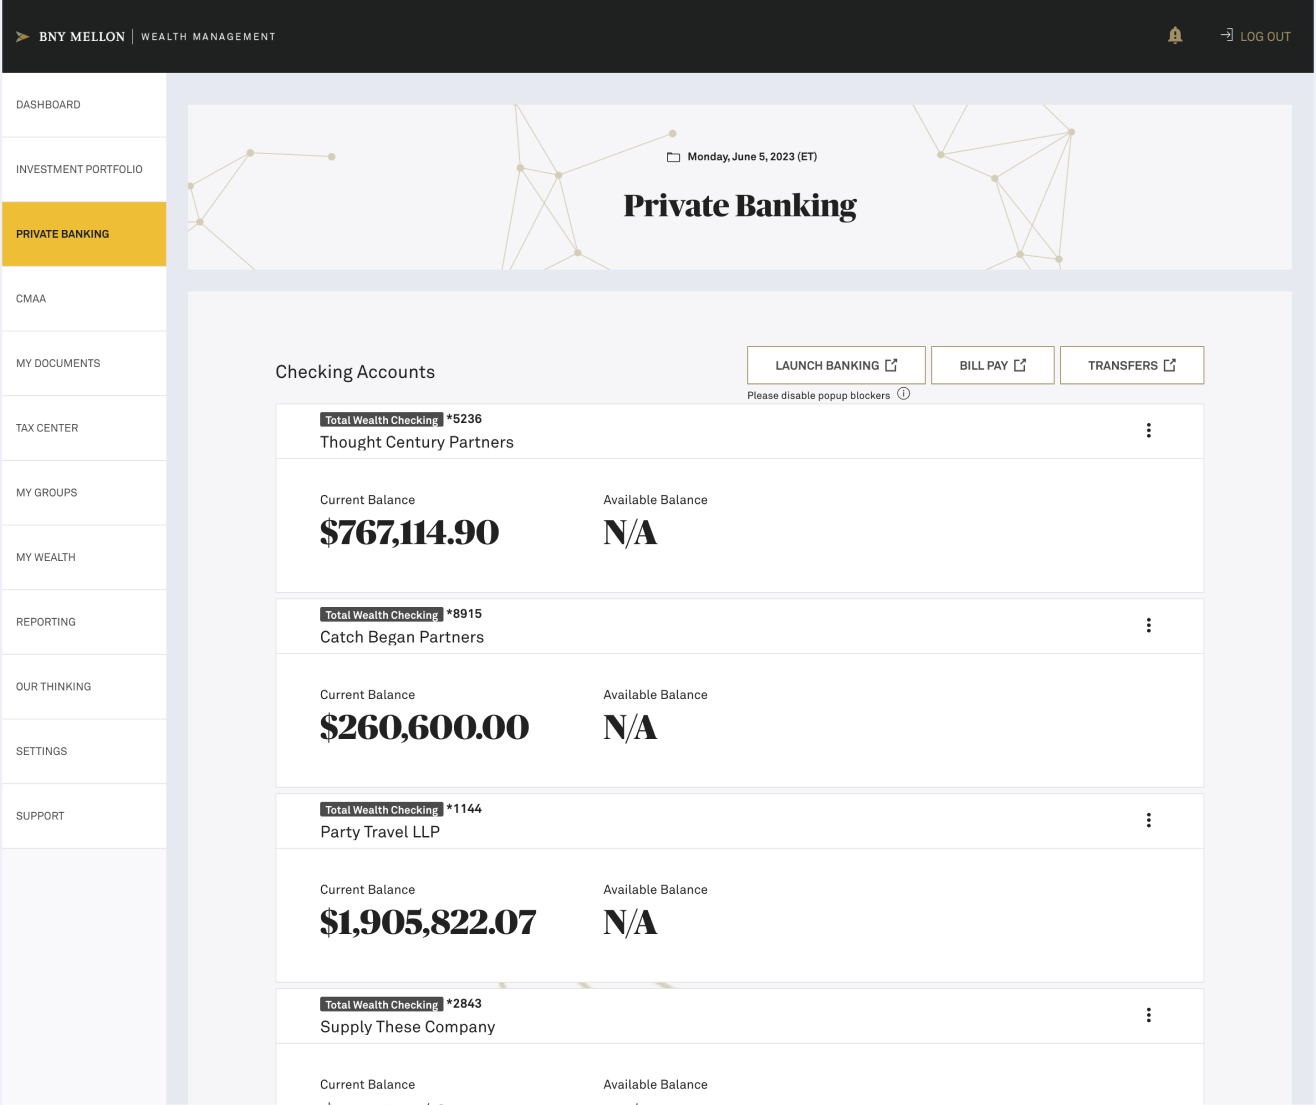Click BNY Mellon Wealth Management title
1316x1105 pixels.
(157, 37)
